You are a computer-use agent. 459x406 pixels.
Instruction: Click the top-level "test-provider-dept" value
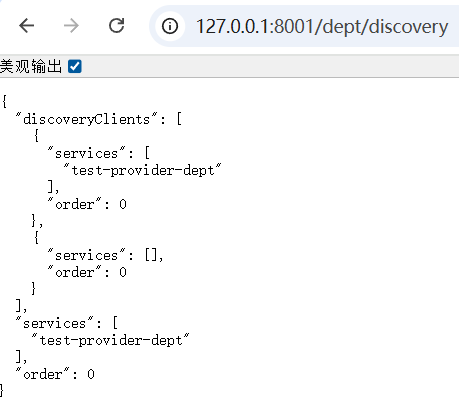[x=110, y=340]
